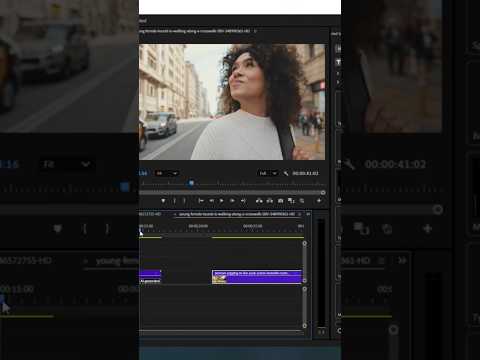Click the video tracks vertical scrollbar top handle

[304, 243]
